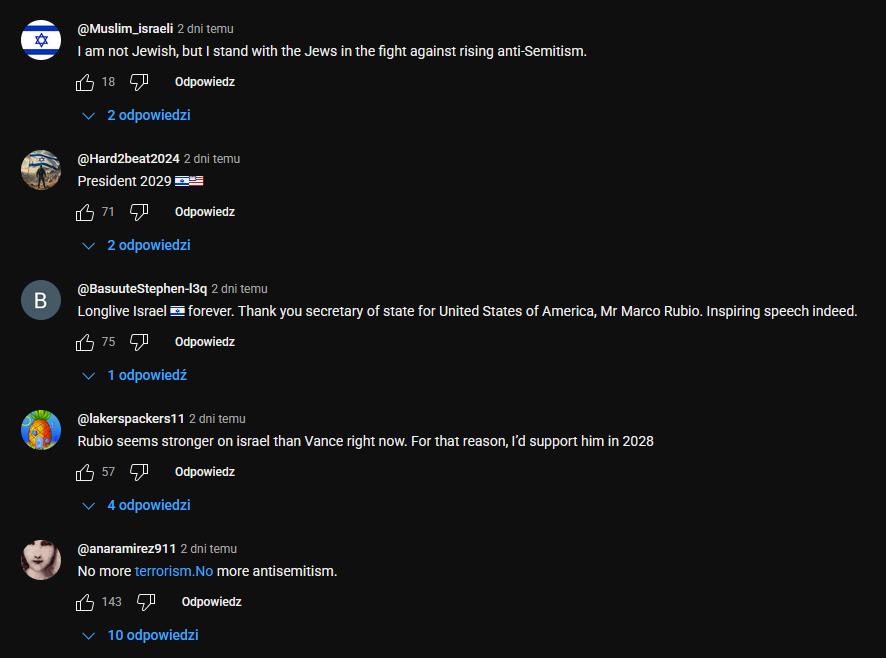Show the 1 reply under @BasuuteStephen-l3q
The height and width of the screenshot is (658, 886).
pos(135,375)
